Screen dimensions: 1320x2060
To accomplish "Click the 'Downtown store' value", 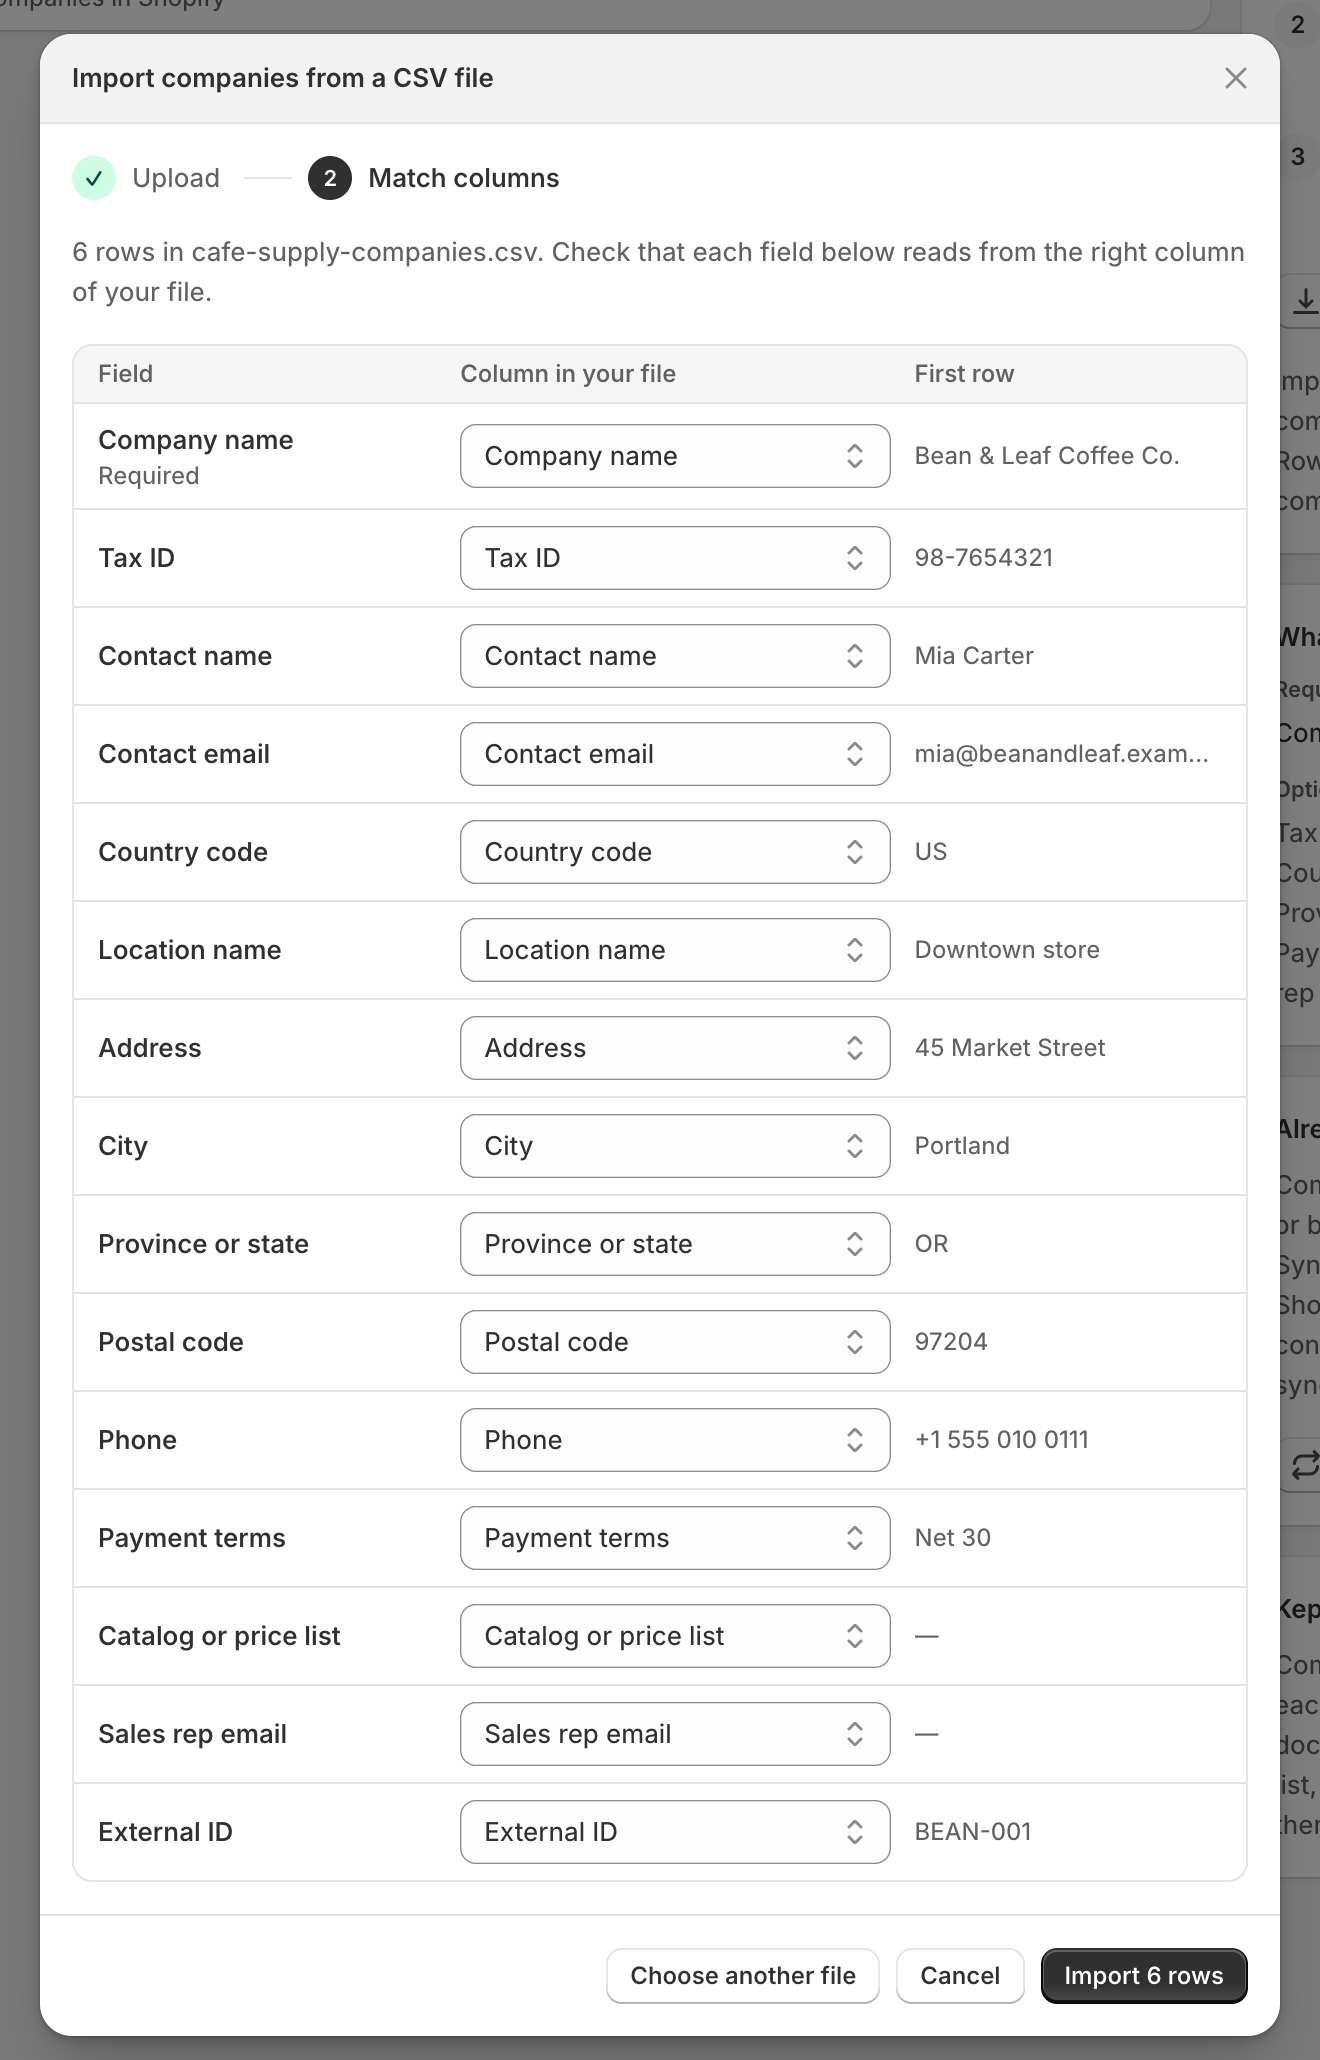I will pyautogui.click(x=1007, y=950).
